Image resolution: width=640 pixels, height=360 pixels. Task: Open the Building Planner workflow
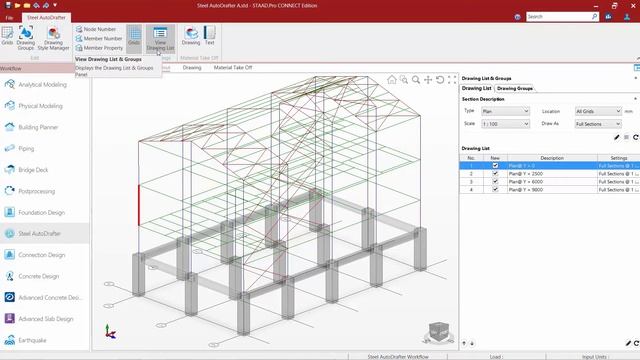[45, 127]
